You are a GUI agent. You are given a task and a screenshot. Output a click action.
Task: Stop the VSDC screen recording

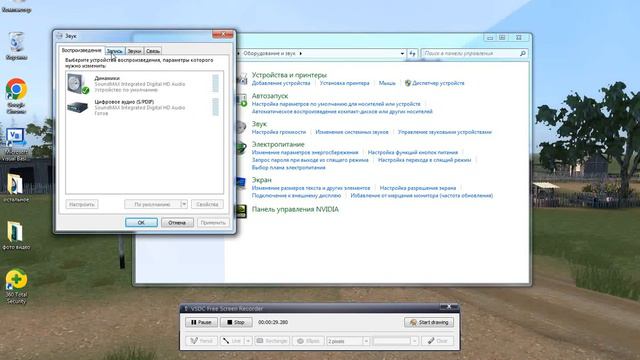click(236, 322)
